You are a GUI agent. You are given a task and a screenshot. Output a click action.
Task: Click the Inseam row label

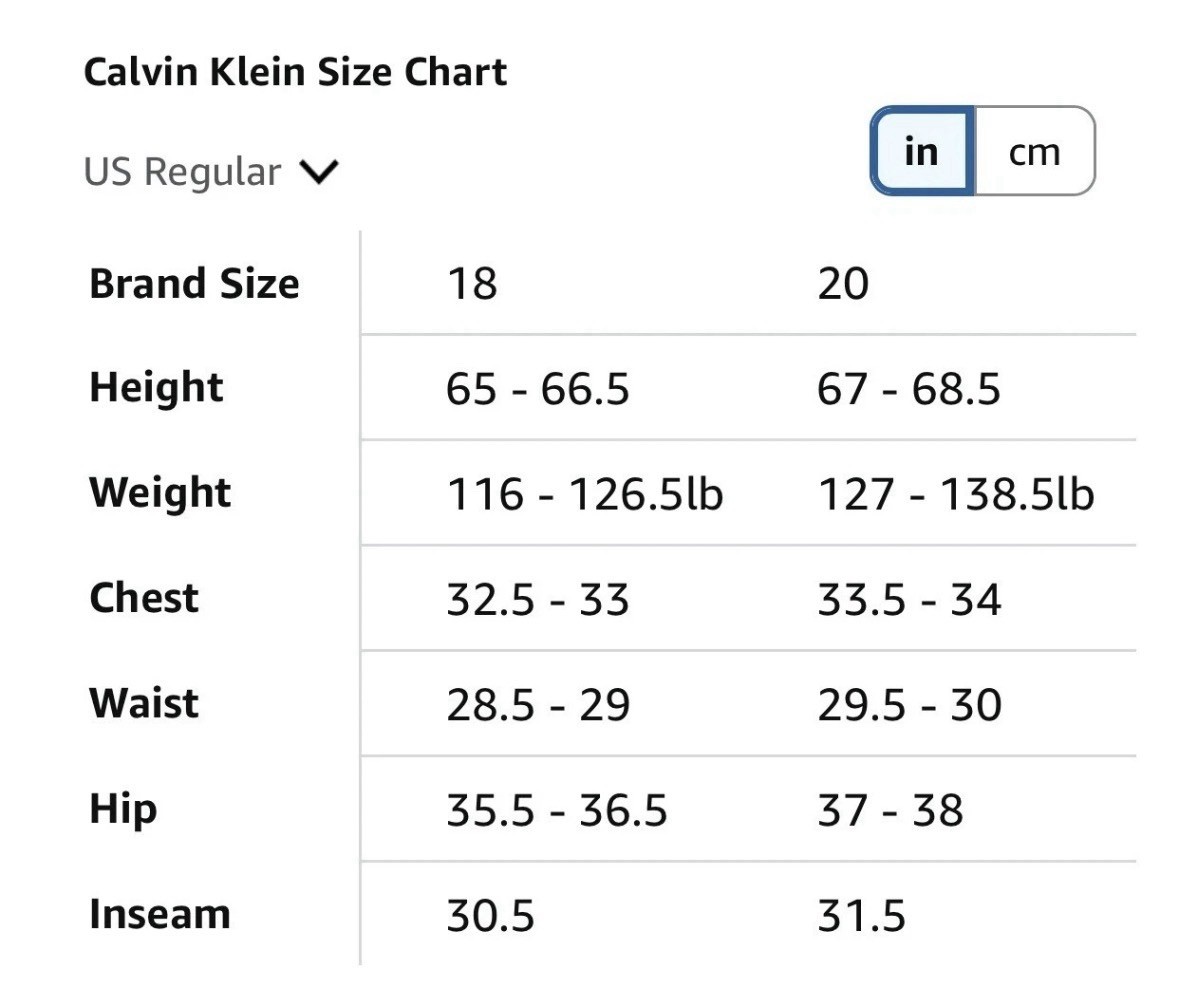(160, 915)
